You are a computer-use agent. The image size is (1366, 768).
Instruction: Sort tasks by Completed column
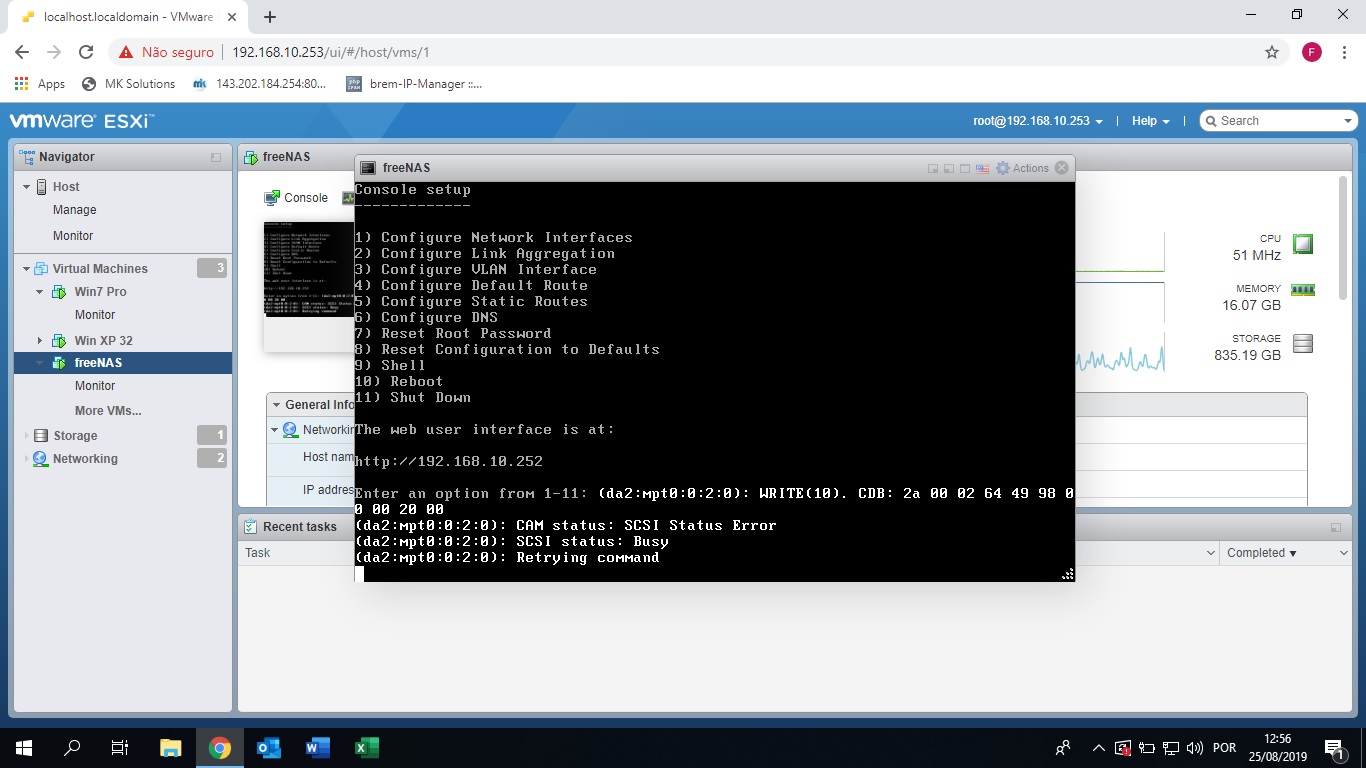(x=1261, y=553)
